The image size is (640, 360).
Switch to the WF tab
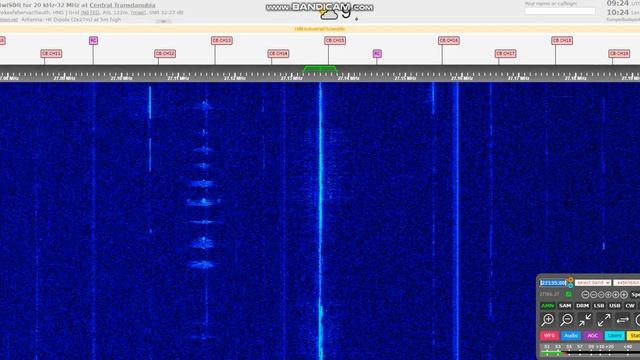549,336
